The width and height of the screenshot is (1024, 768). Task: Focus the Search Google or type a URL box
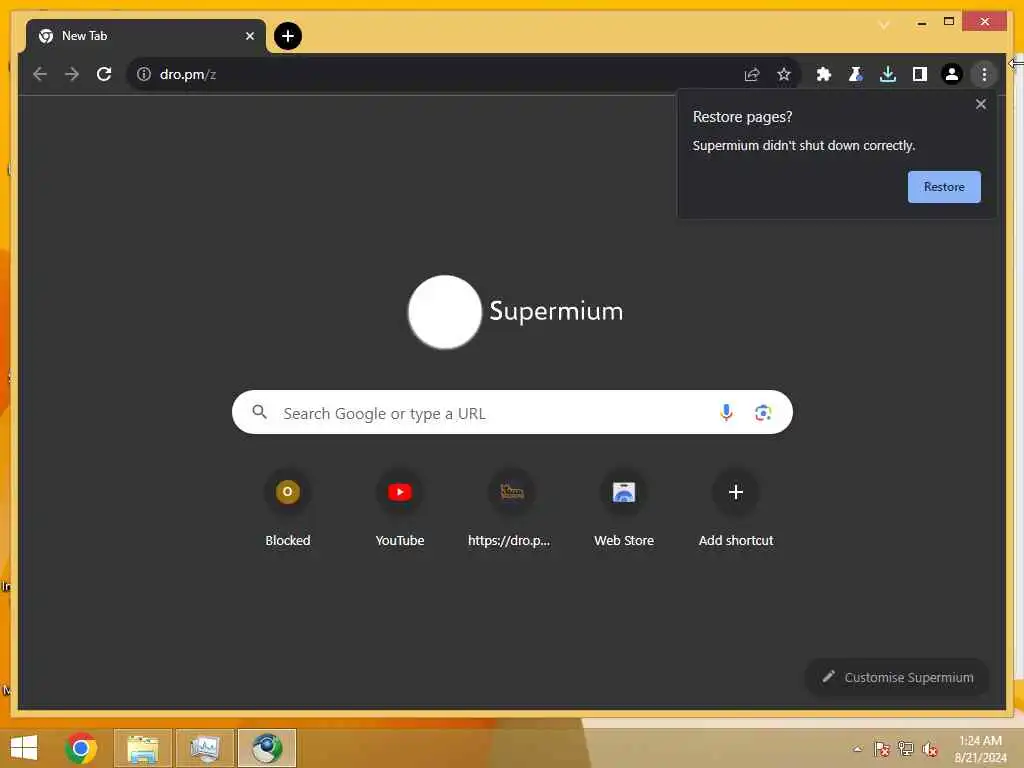tap(512, 412)
